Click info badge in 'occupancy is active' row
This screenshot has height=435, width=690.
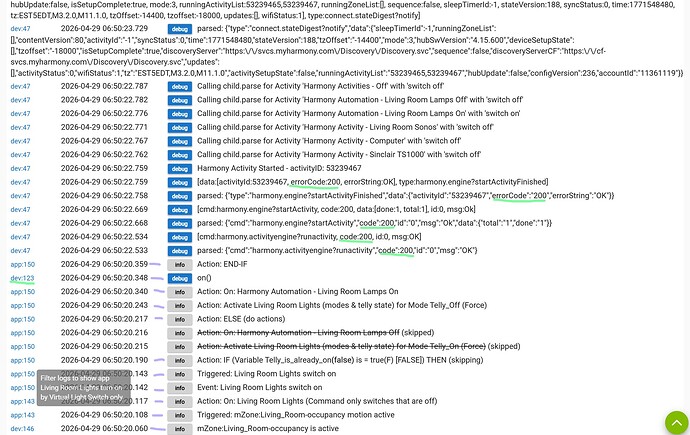coord(180,429)
